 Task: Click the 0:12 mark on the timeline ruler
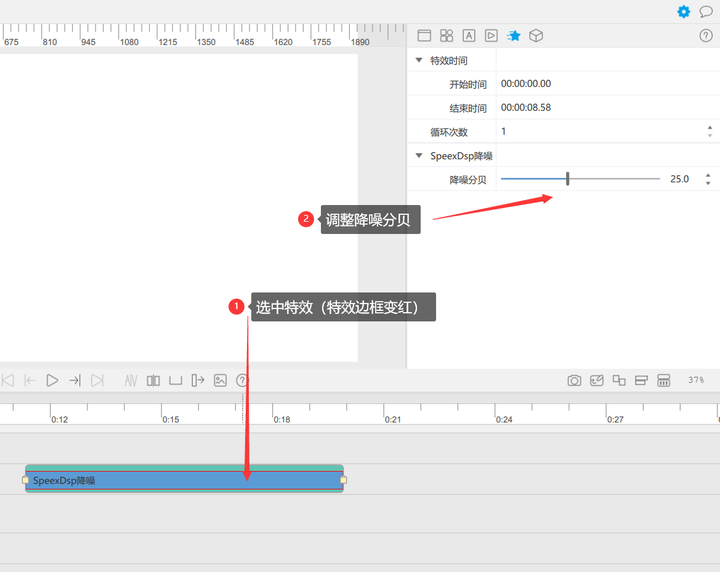[x=59, y=419]
